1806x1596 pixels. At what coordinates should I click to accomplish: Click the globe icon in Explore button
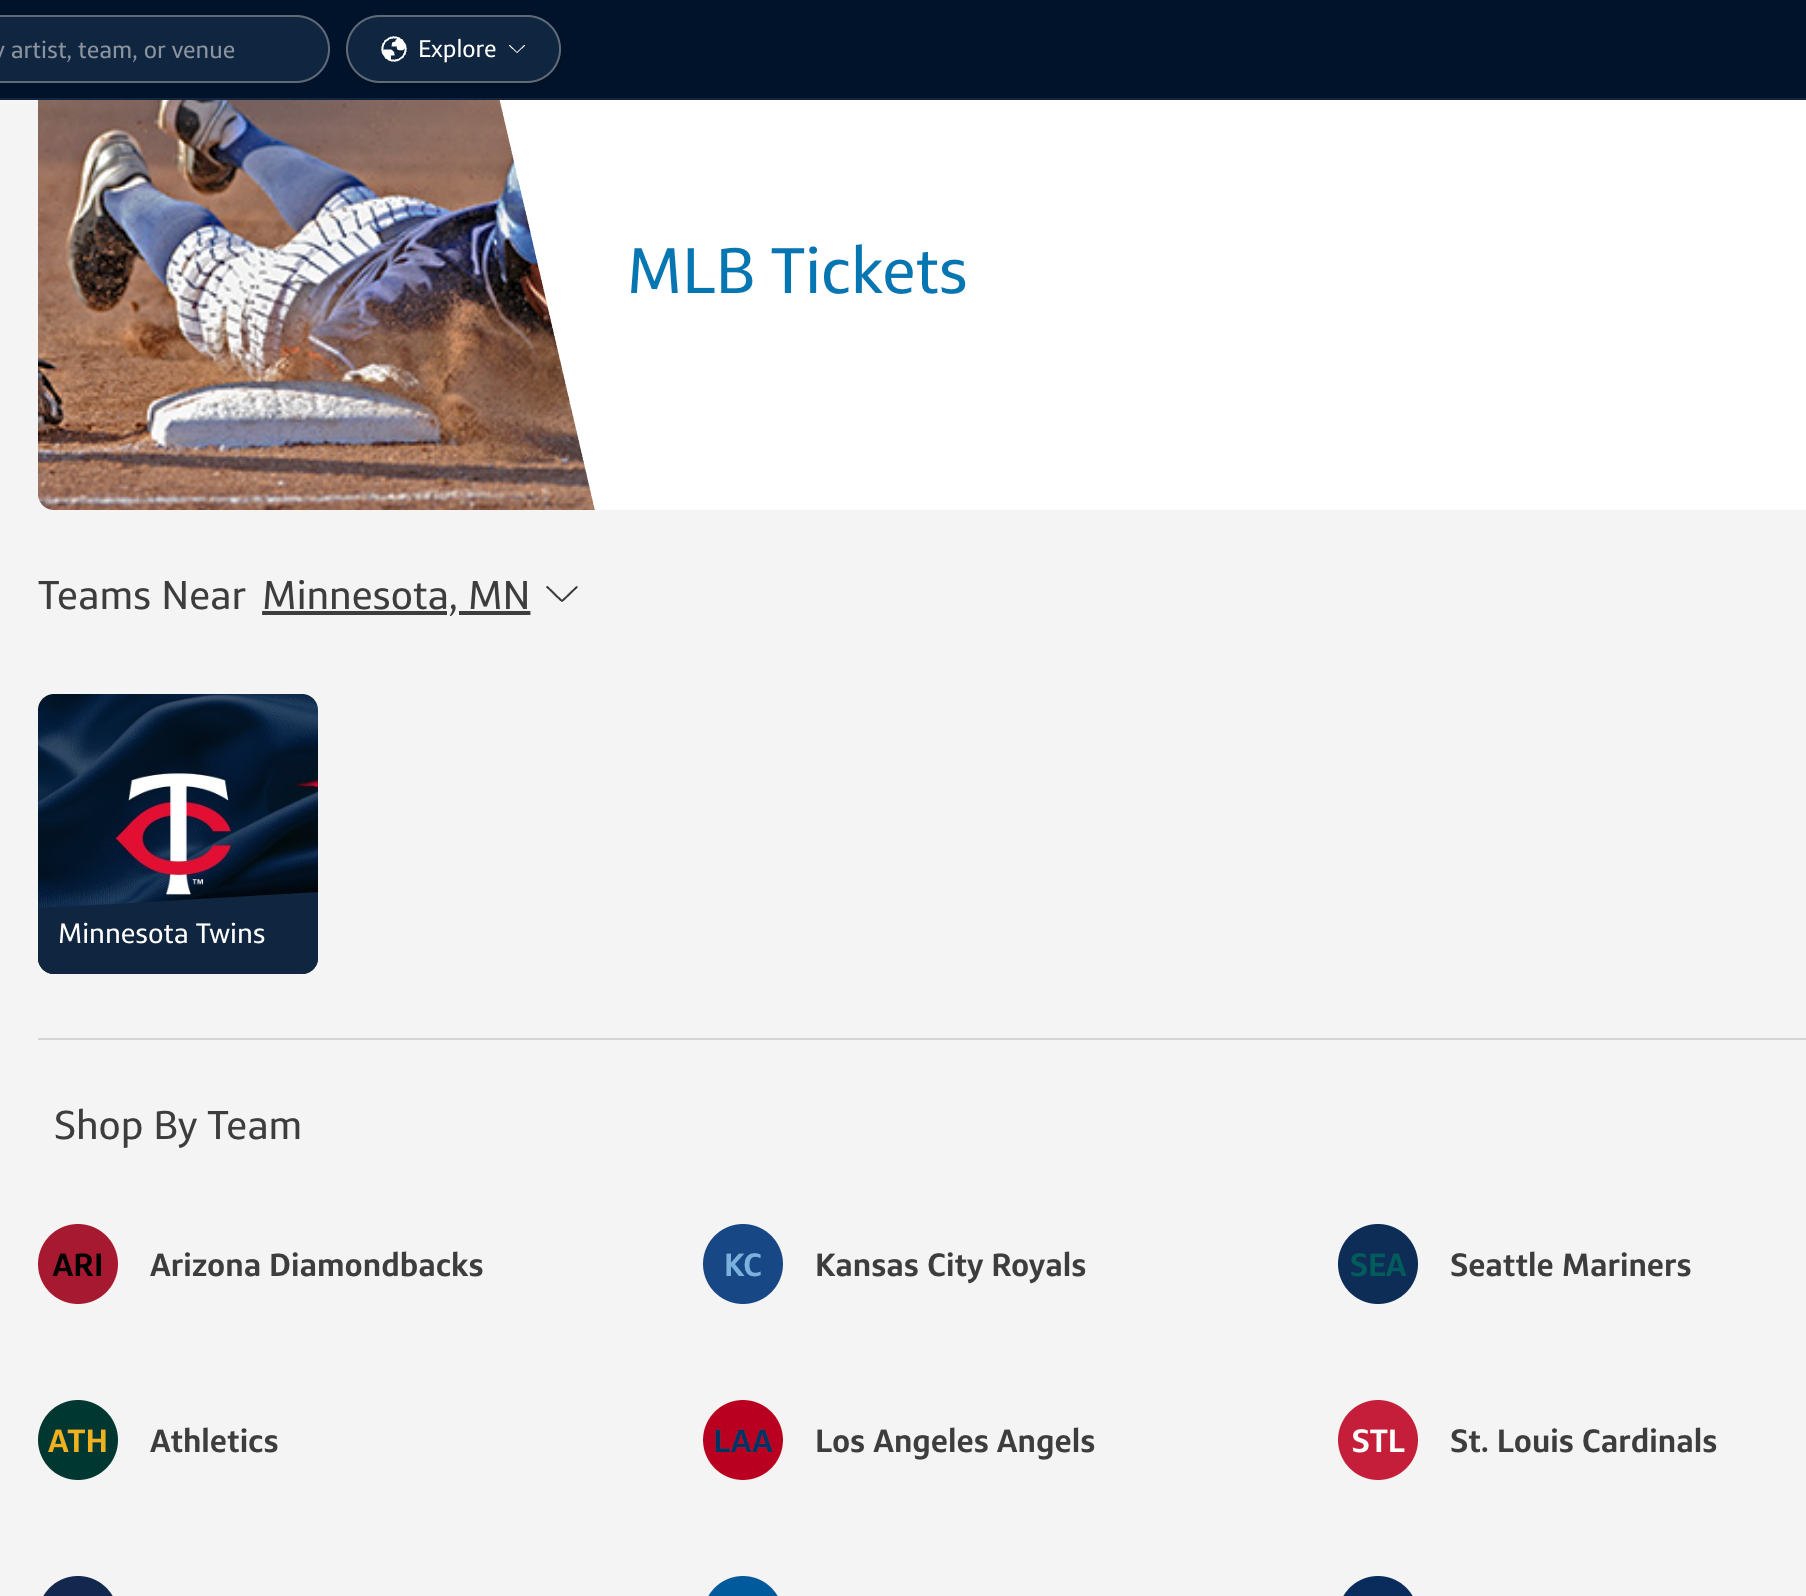pyautogui.click(x=394, y=49)
